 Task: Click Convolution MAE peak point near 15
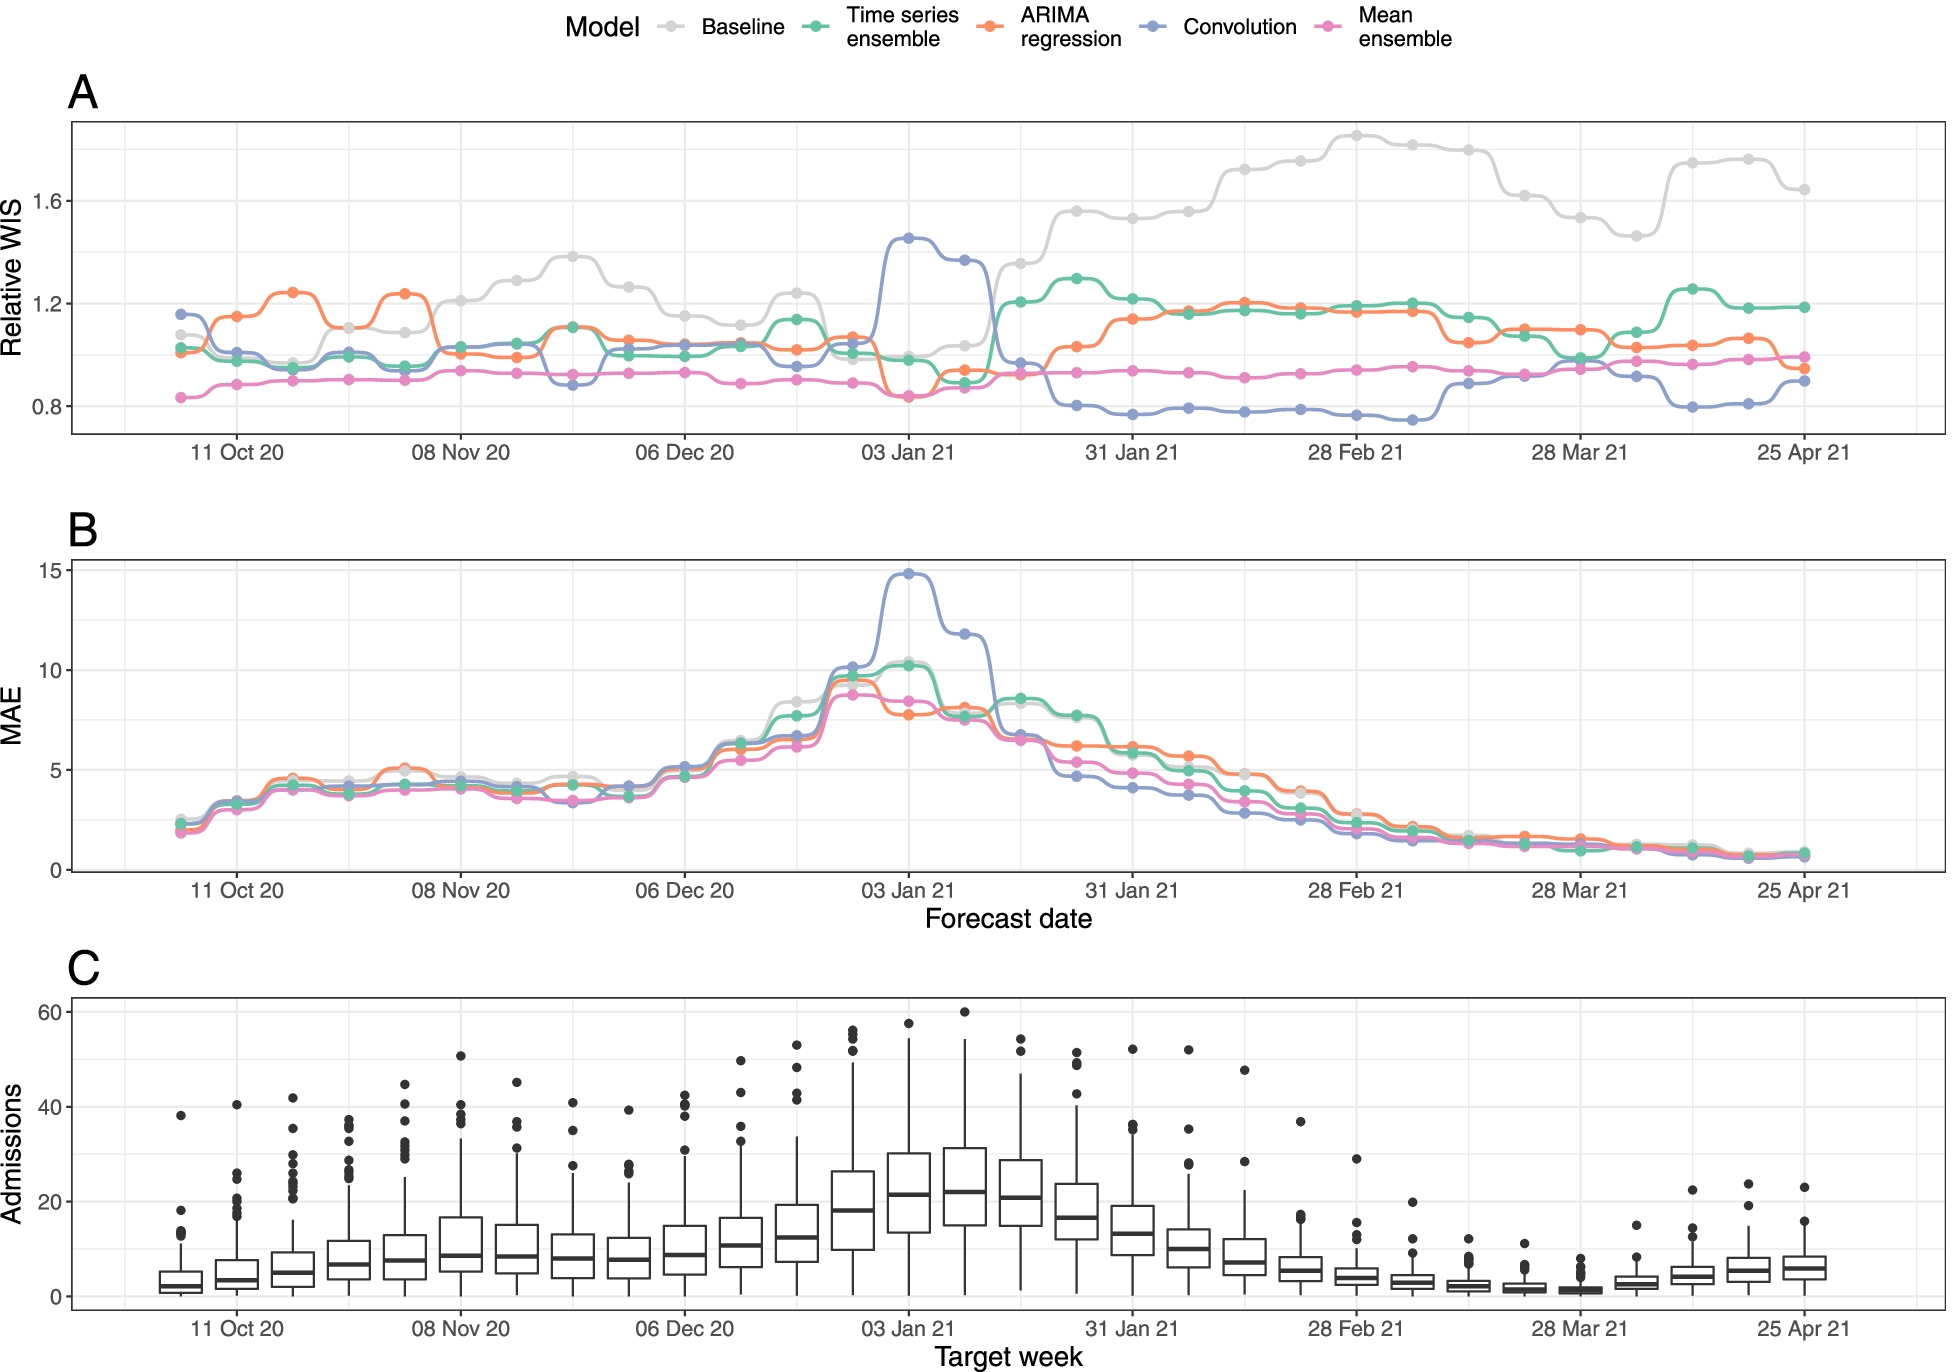click(909, 574)
